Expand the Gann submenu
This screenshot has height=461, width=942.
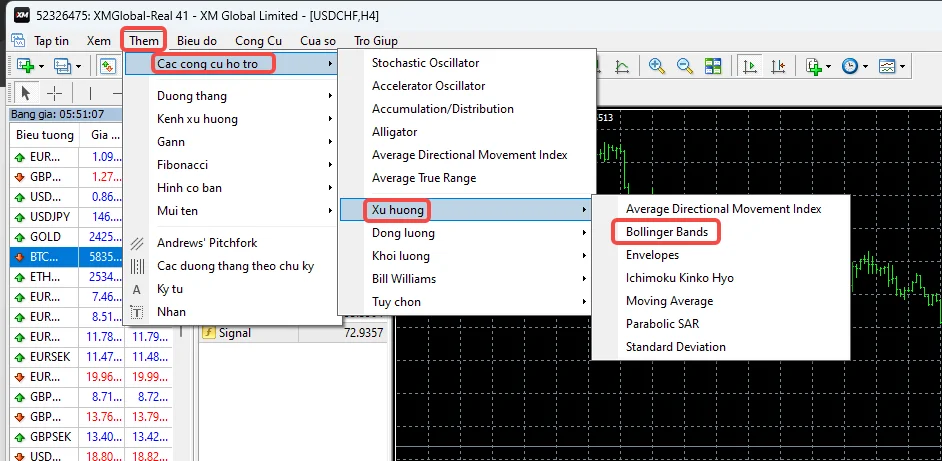pyautogui.click(x=231, y=142)
